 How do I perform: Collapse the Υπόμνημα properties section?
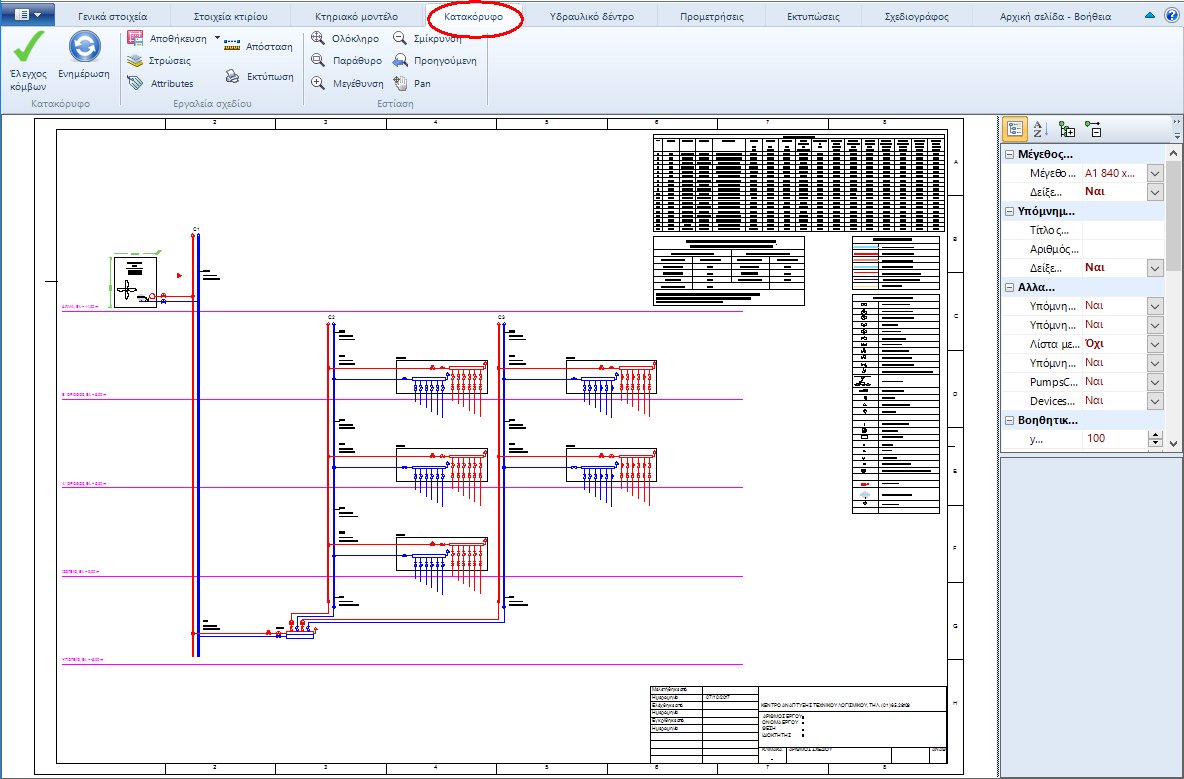(1007, 210)
